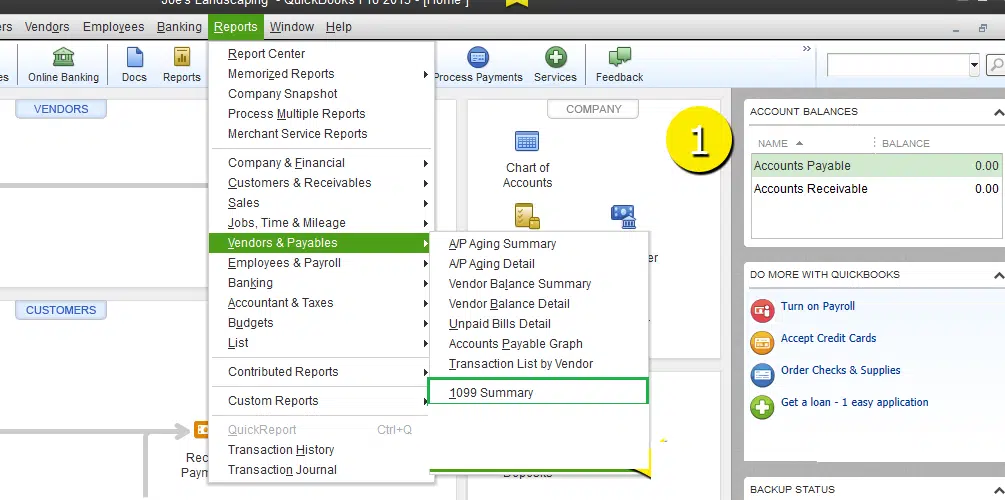Viewport: 1005px width, 500px height.
Task: Select Company Snapshot menu item
Action: 321,94
